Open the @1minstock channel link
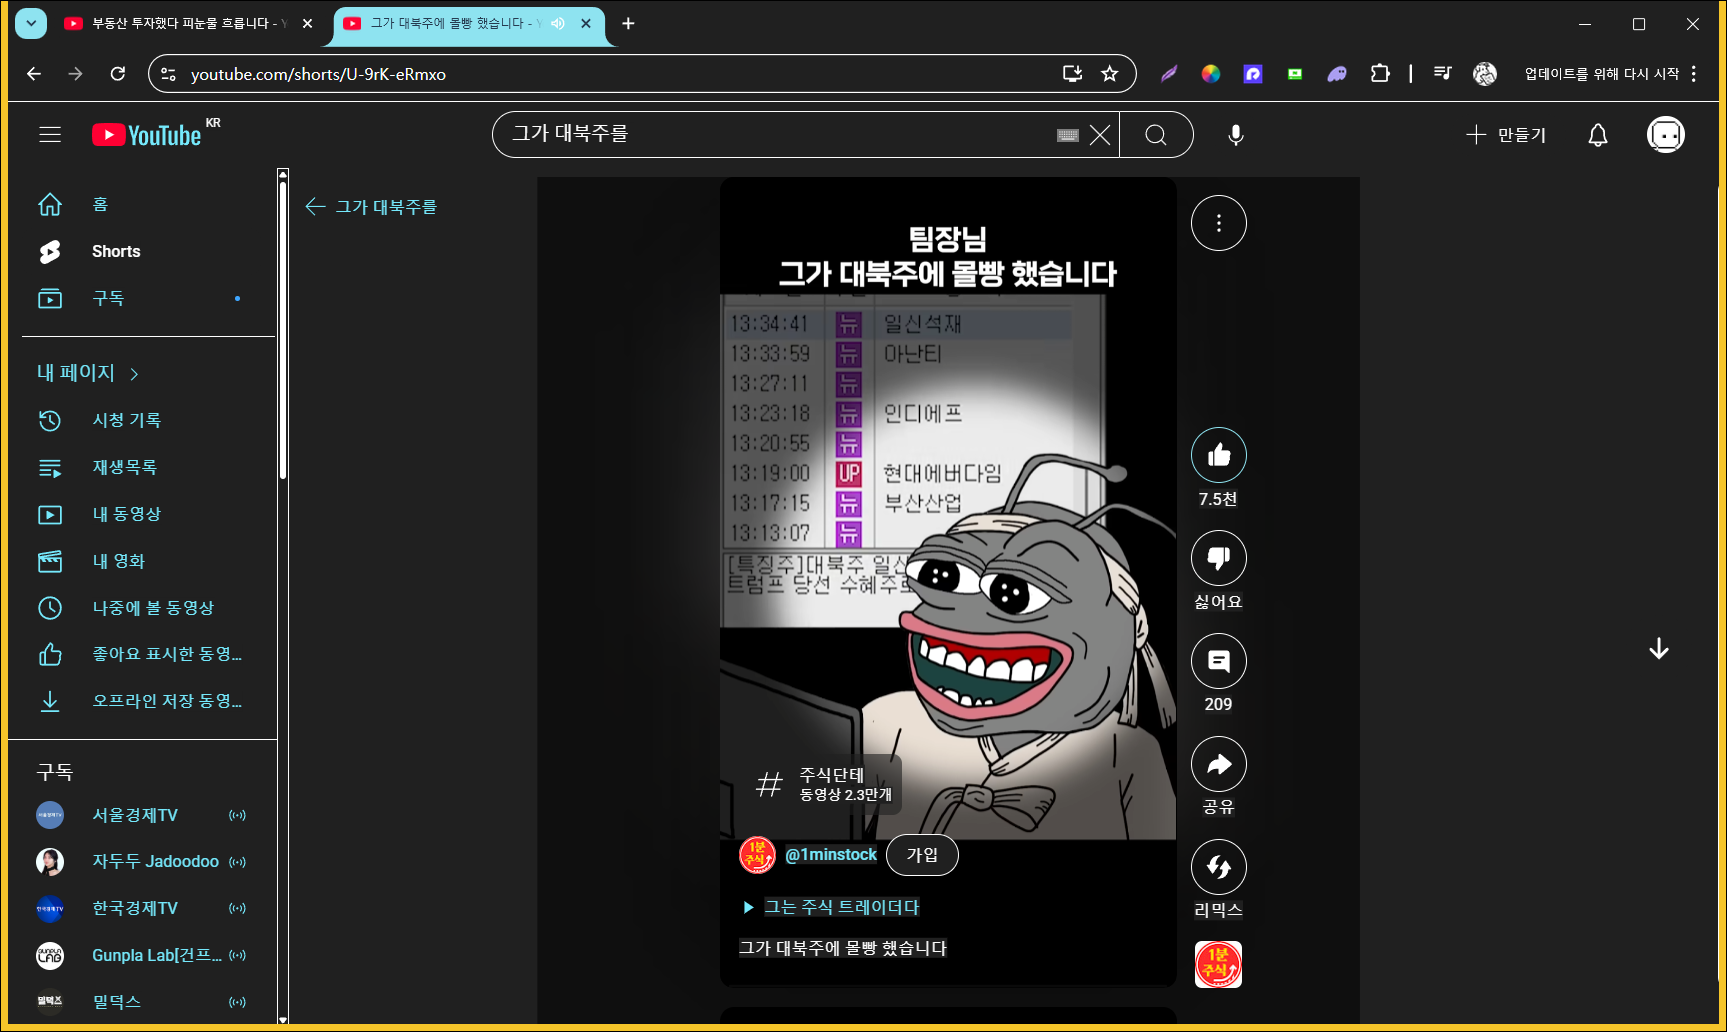Image resolution: width=1727 pixels, height=1032 pixels. pos(831,855)
